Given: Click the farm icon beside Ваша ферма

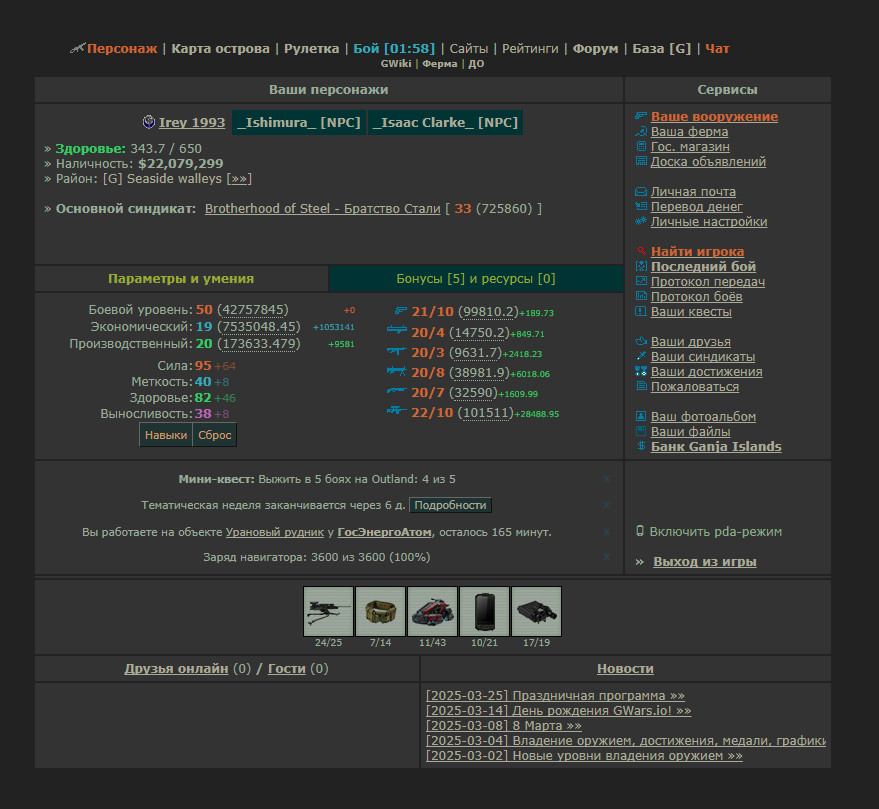Looking at the screenshot, I should 641,131.
